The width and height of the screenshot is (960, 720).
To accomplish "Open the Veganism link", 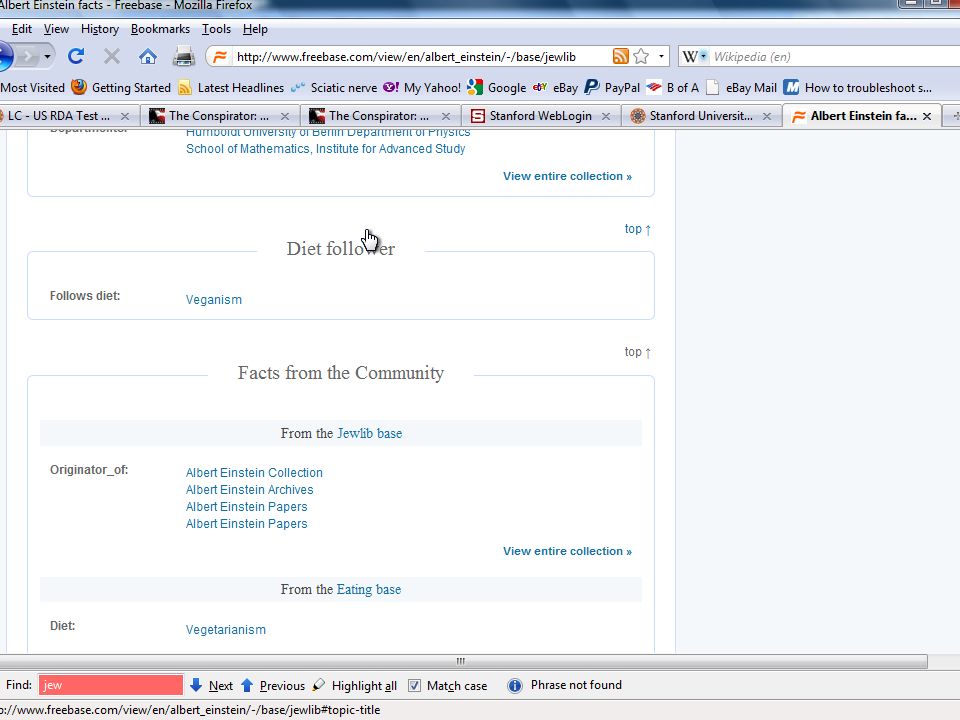I will coord(214,299).
